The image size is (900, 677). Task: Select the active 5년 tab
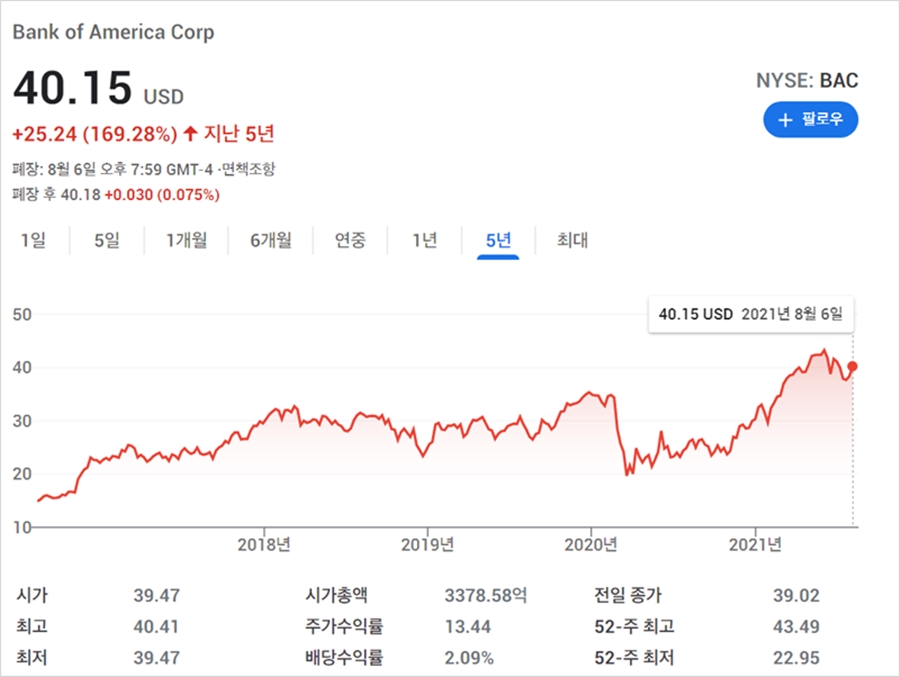point(498,240)
